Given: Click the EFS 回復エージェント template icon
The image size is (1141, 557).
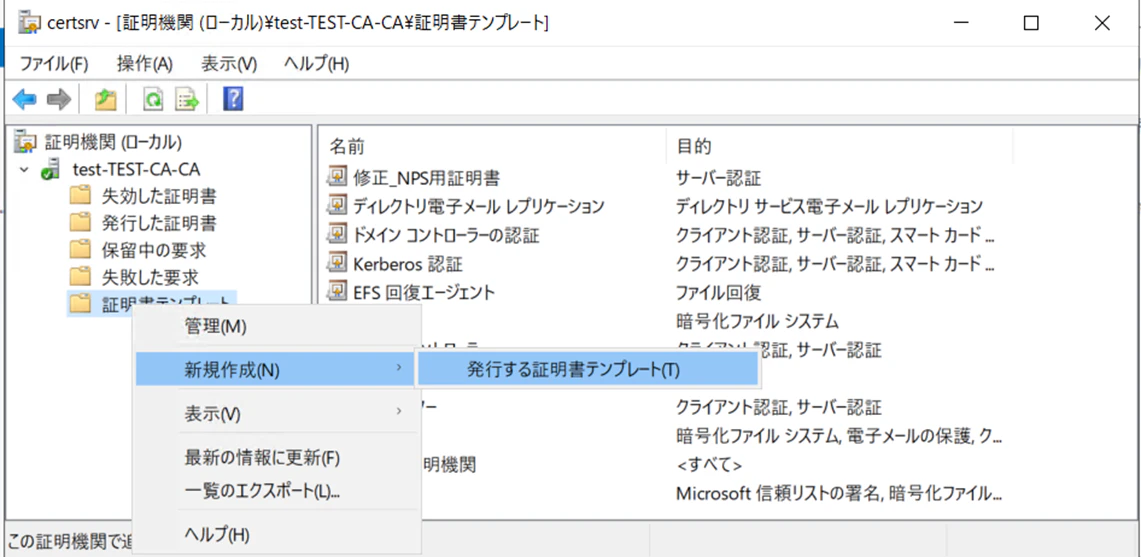Looking at the screenshot, I should [337, 292].
